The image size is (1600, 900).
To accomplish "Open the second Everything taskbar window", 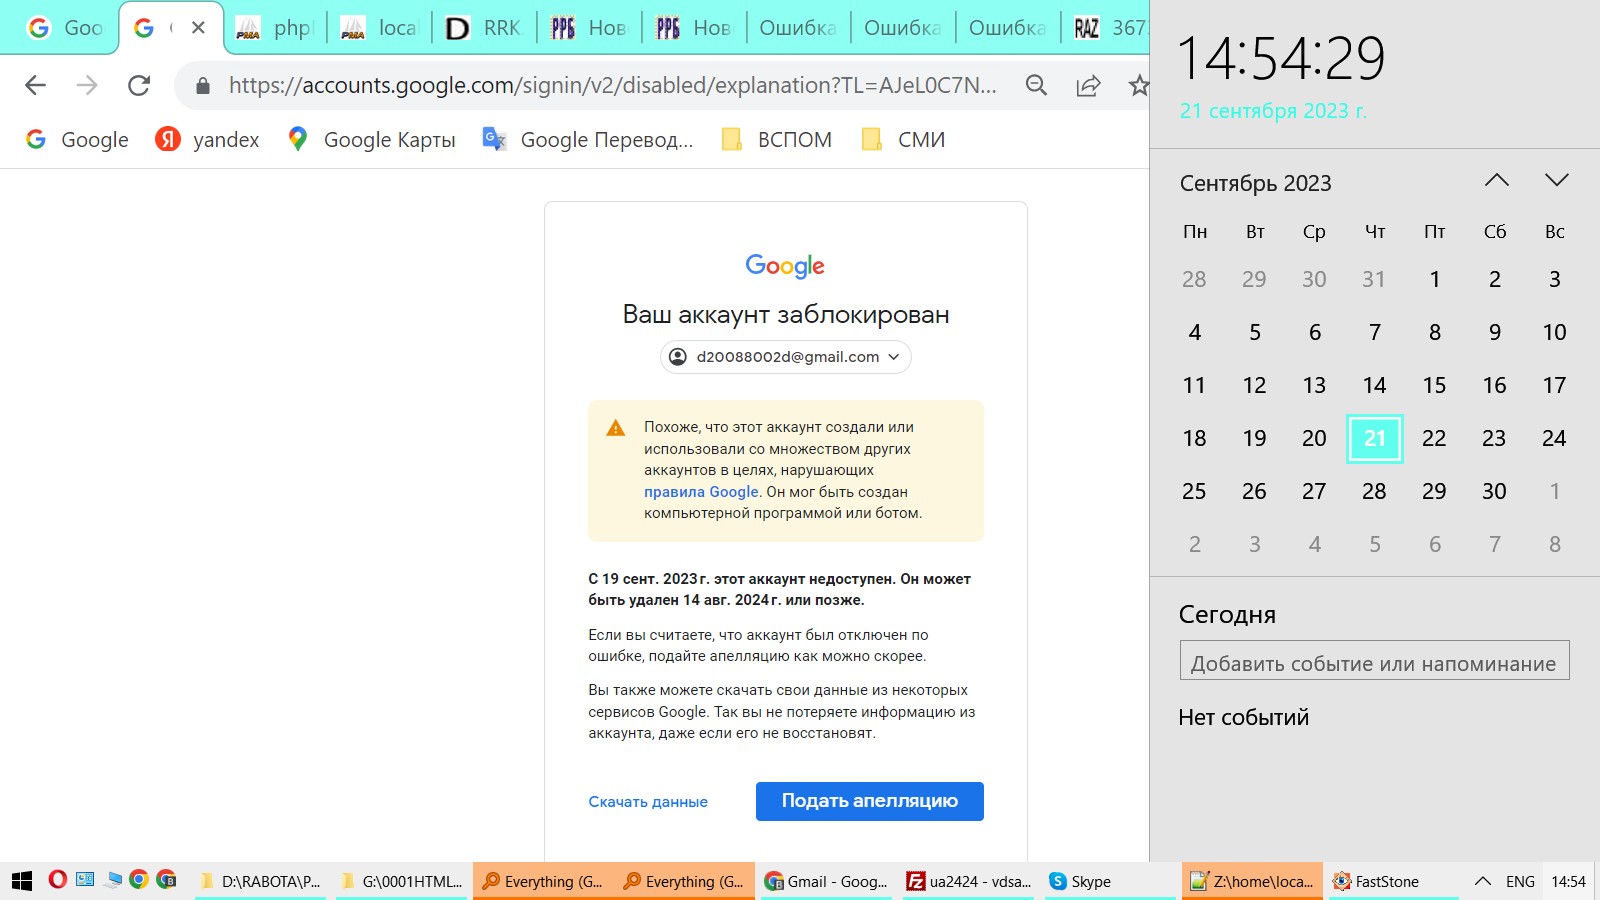I will point(684,881).
